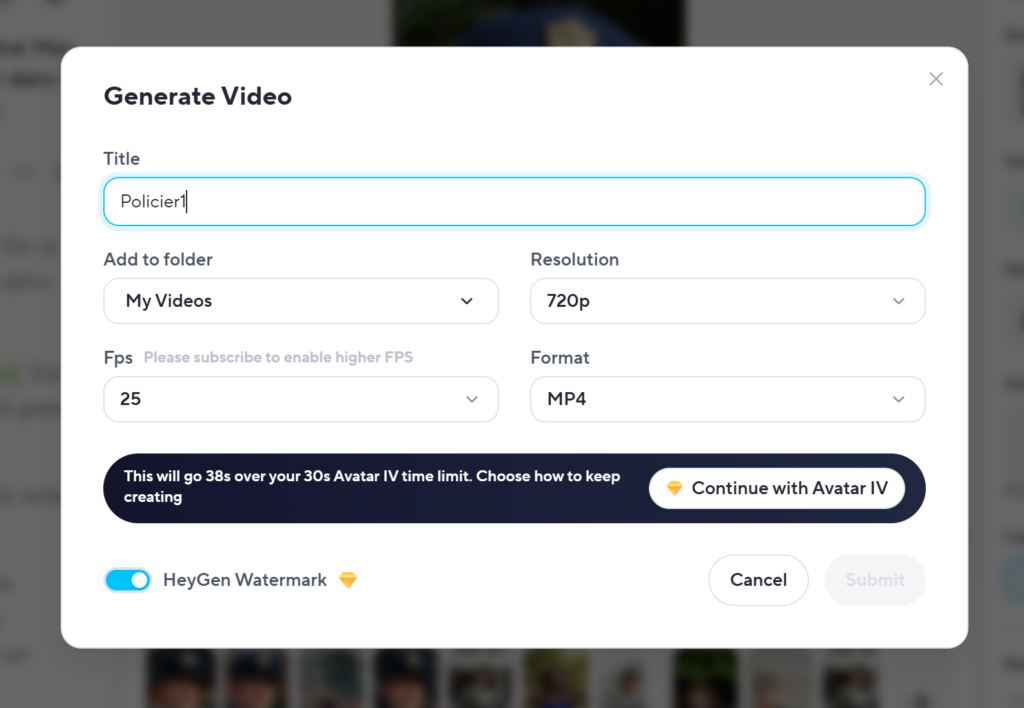Click the greyed-out Submit button

874,580
